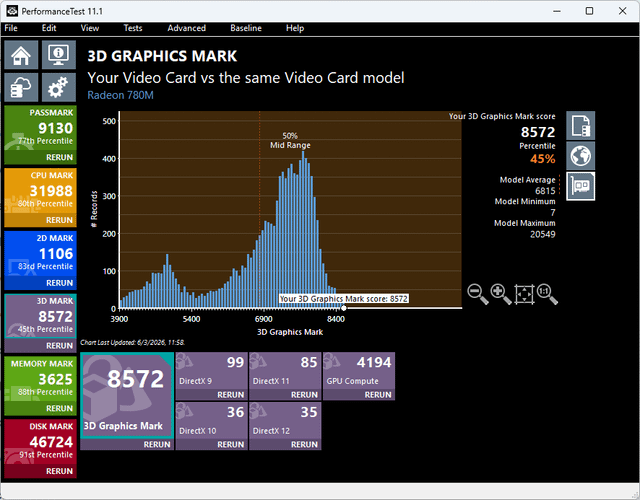This screenshot has height=500, width=640.
Task: Reset chart zoom to 1:1
Action: [547, 294]
